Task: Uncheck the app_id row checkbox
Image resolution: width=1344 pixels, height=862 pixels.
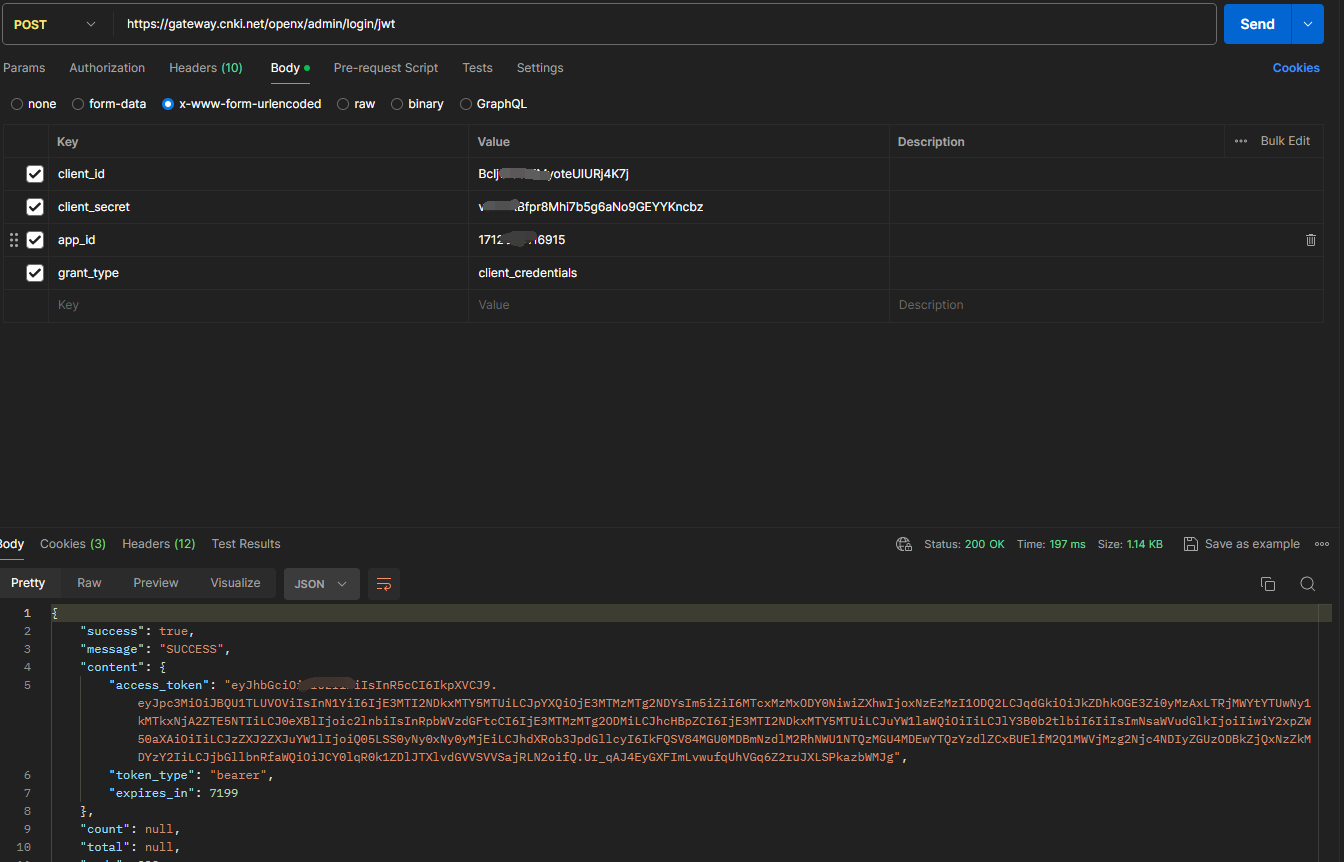Action: coord(35,240)
